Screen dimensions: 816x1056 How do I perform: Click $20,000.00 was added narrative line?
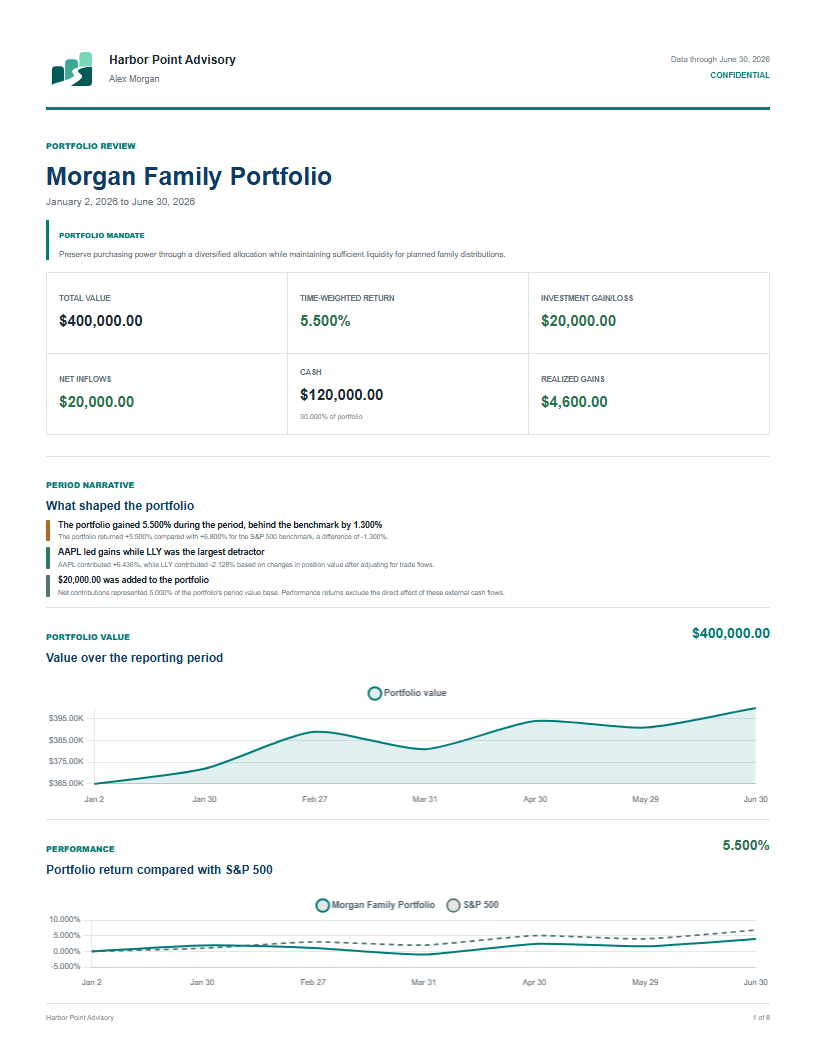pyautogui.click(x=133, y=580)
